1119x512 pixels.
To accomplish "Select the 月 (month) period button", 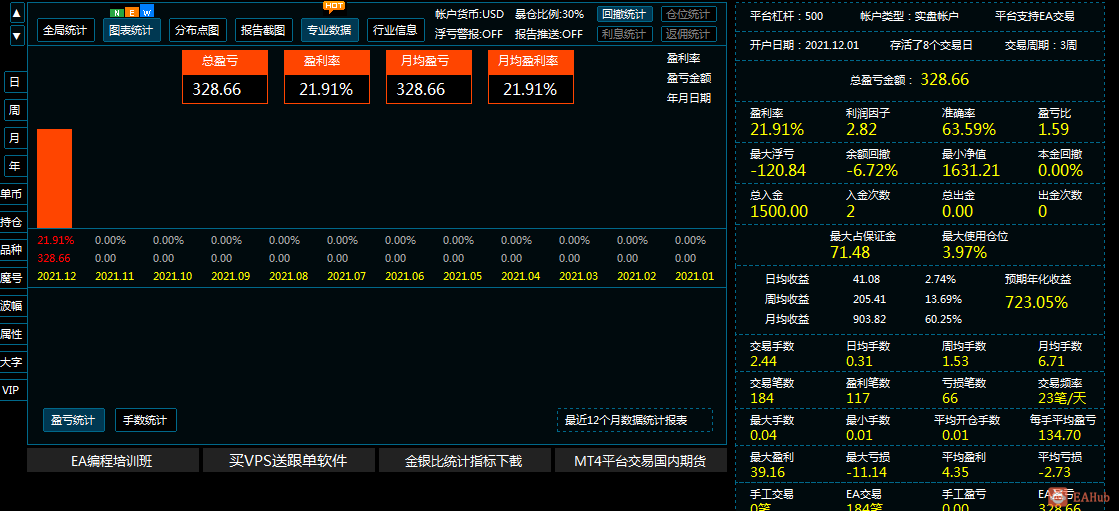I will (x=14, y=138).
